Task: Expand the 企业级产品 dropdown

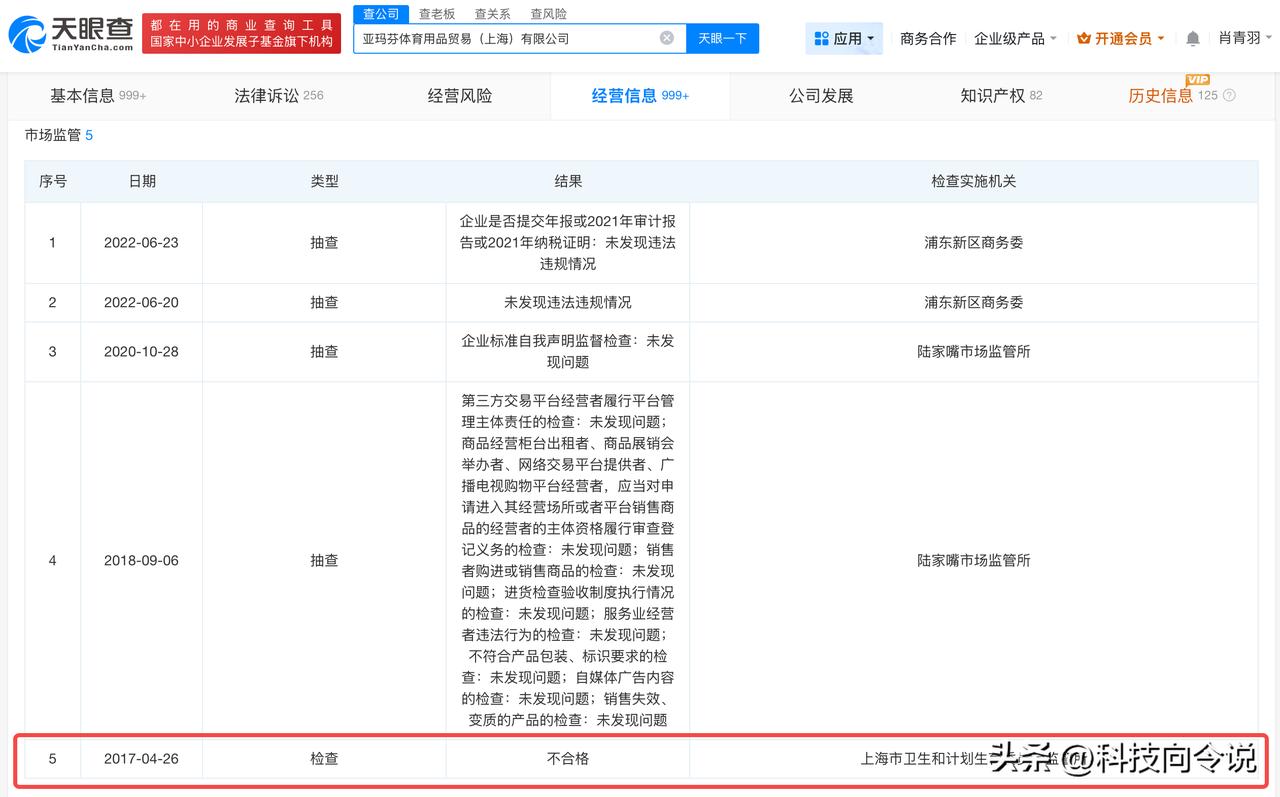Action: click(1015, 38)
